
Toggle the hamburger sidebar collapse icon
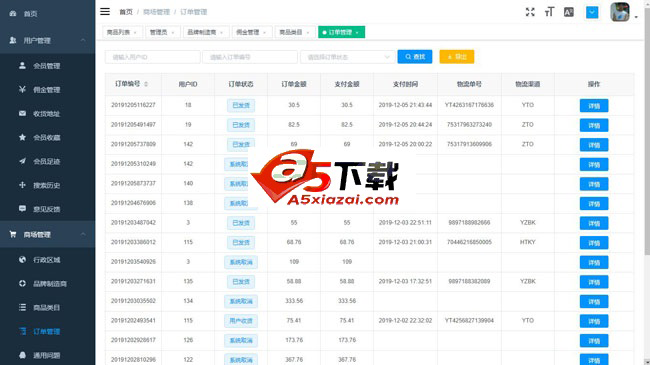pyautogui.click(x=105, y=12)
